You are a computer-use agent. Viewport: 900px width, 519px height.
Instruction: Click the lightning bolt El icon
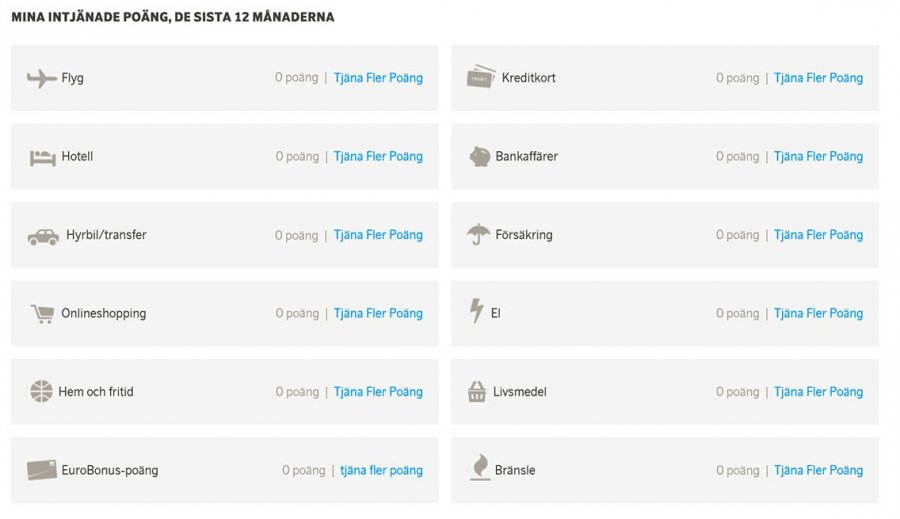[x=477, y=312]
